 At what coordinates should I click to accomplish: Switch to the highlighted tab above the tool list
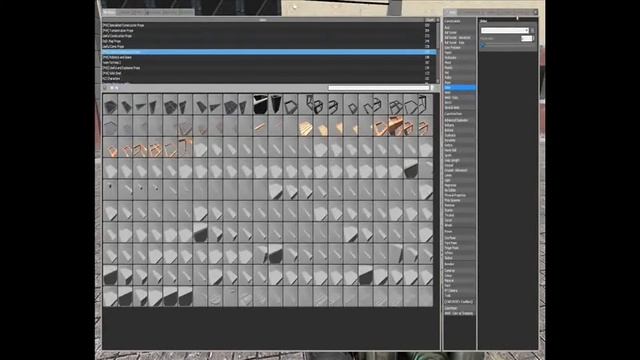tap(452, 13)
